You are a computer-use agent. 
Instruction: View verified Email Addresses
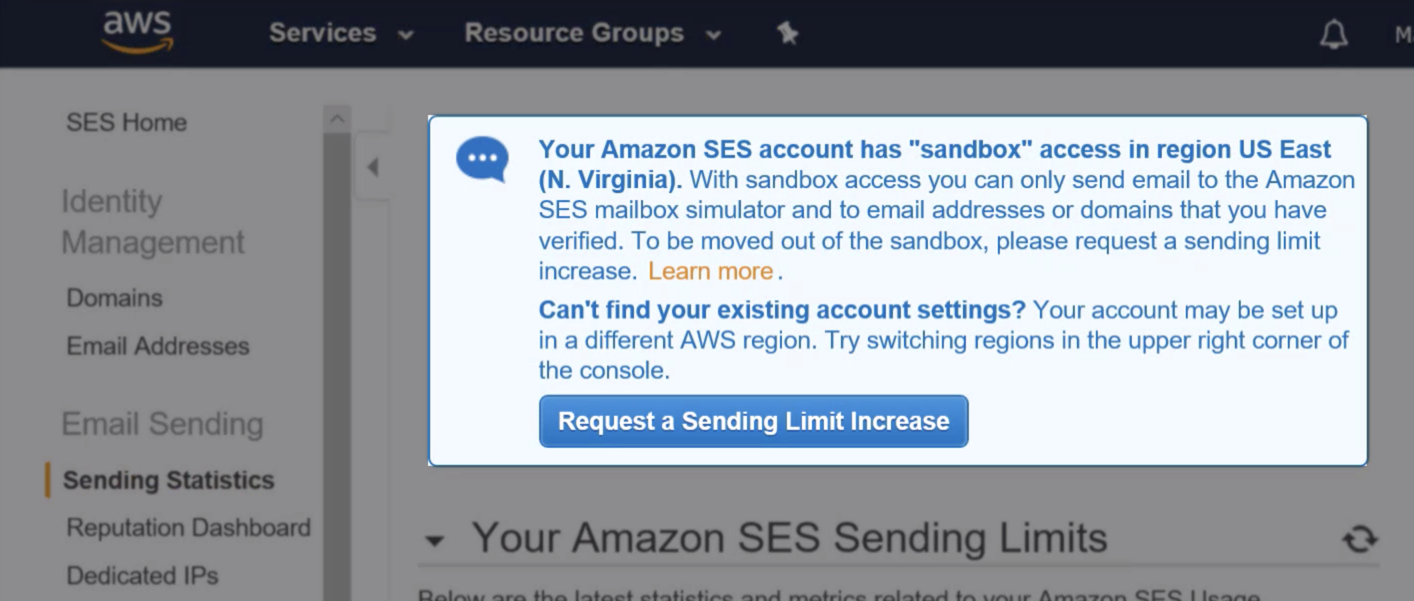[156, 346]
